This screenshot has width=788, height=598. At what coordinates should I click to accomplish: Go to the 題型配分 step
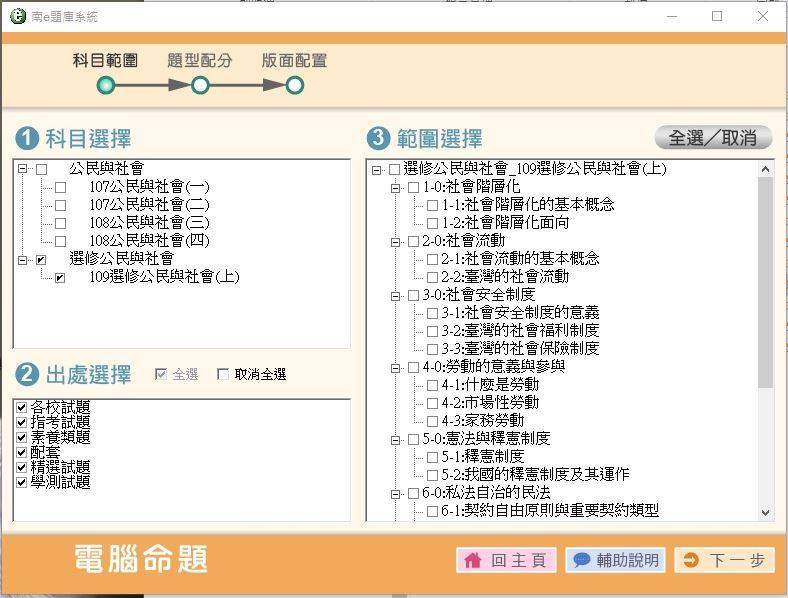click(200, 61)
